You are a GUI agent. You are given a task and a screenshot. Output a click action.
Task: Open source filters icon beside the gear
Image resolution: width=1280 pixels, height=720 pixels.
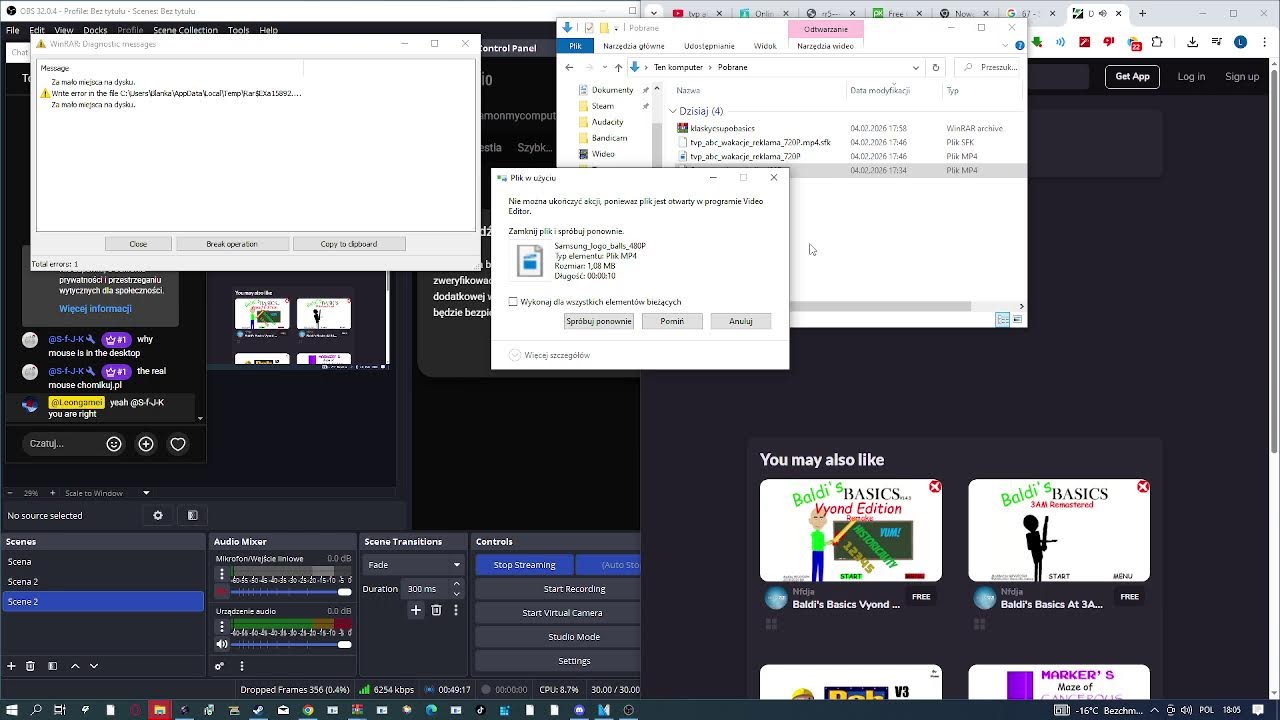(193, 516)
